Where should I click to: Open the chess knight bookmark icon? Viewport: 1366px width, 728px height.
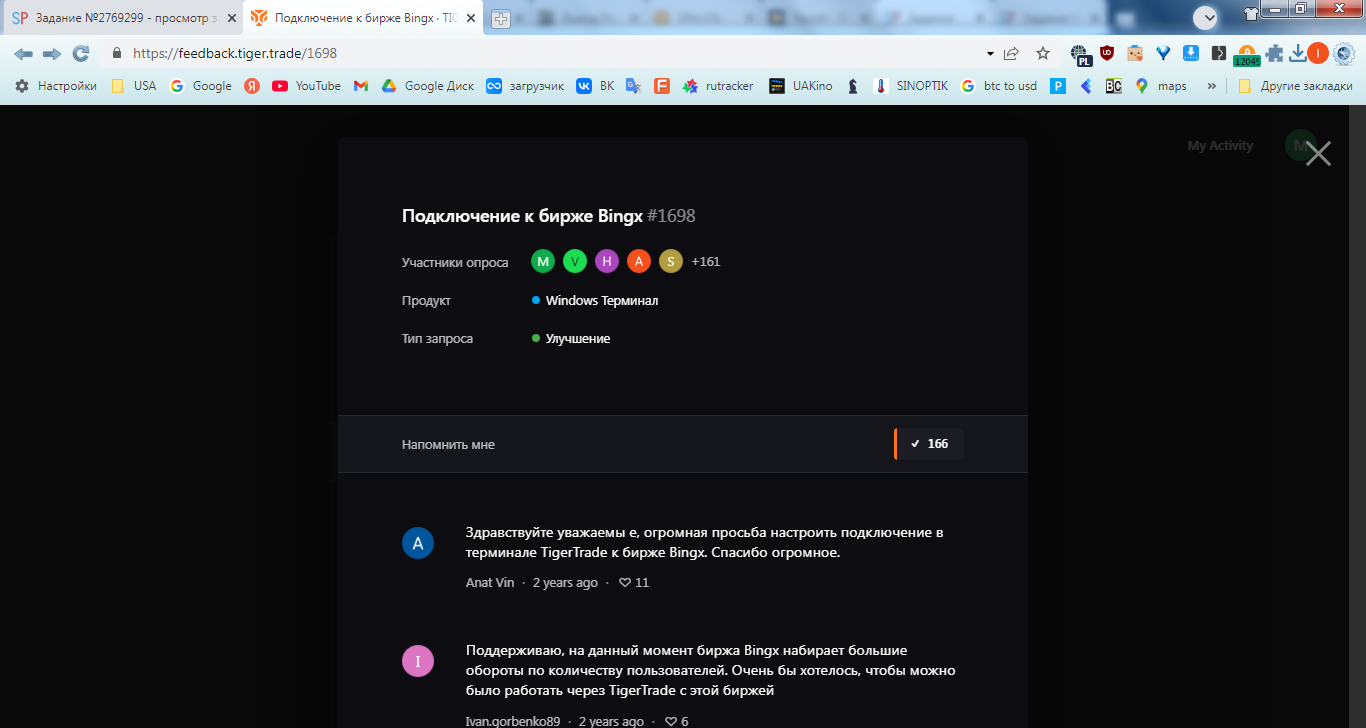click(853, 86)
